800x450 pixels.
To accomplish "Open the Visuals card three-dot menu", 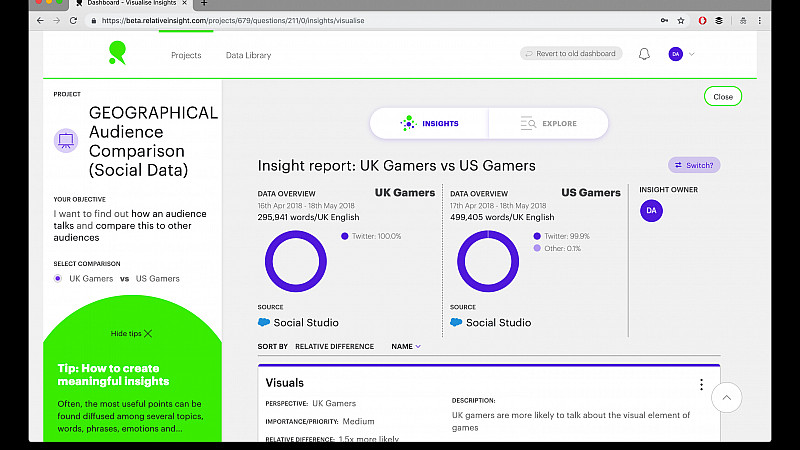I will click(702, 384).
